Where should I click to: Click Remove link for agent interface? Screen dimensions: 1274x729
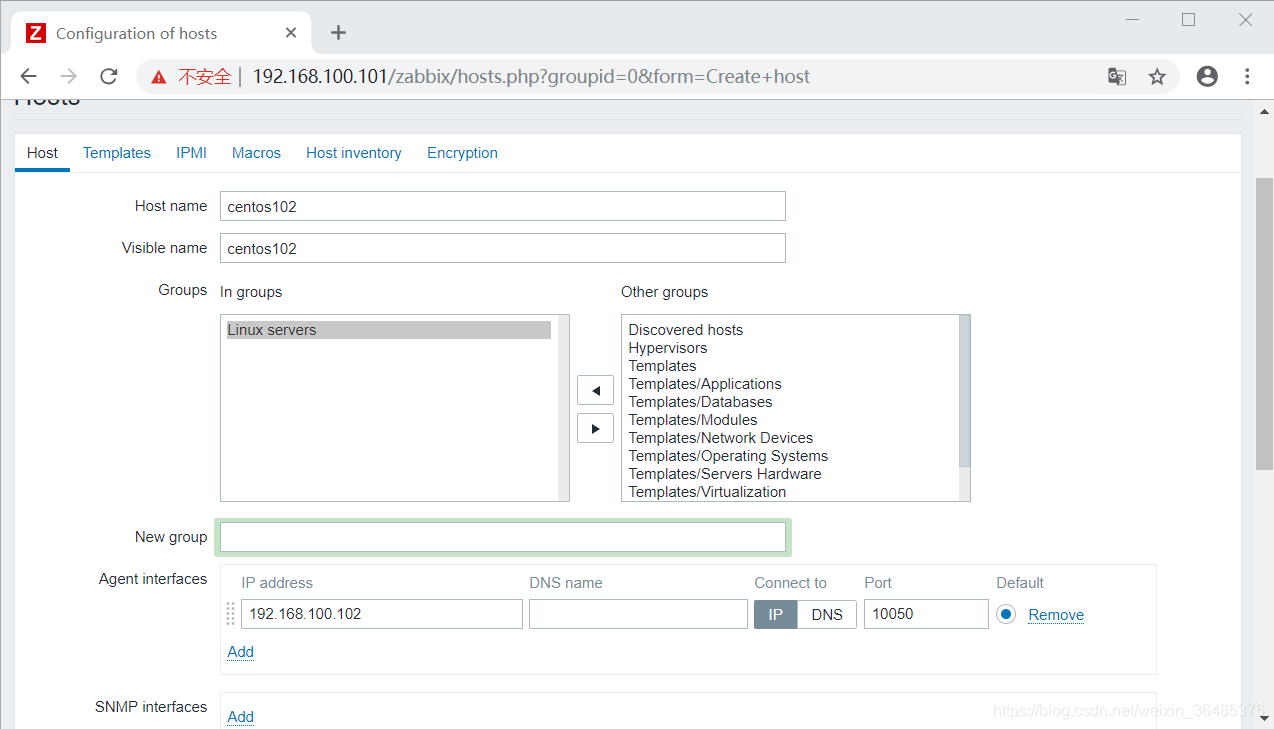[1056, 615]
